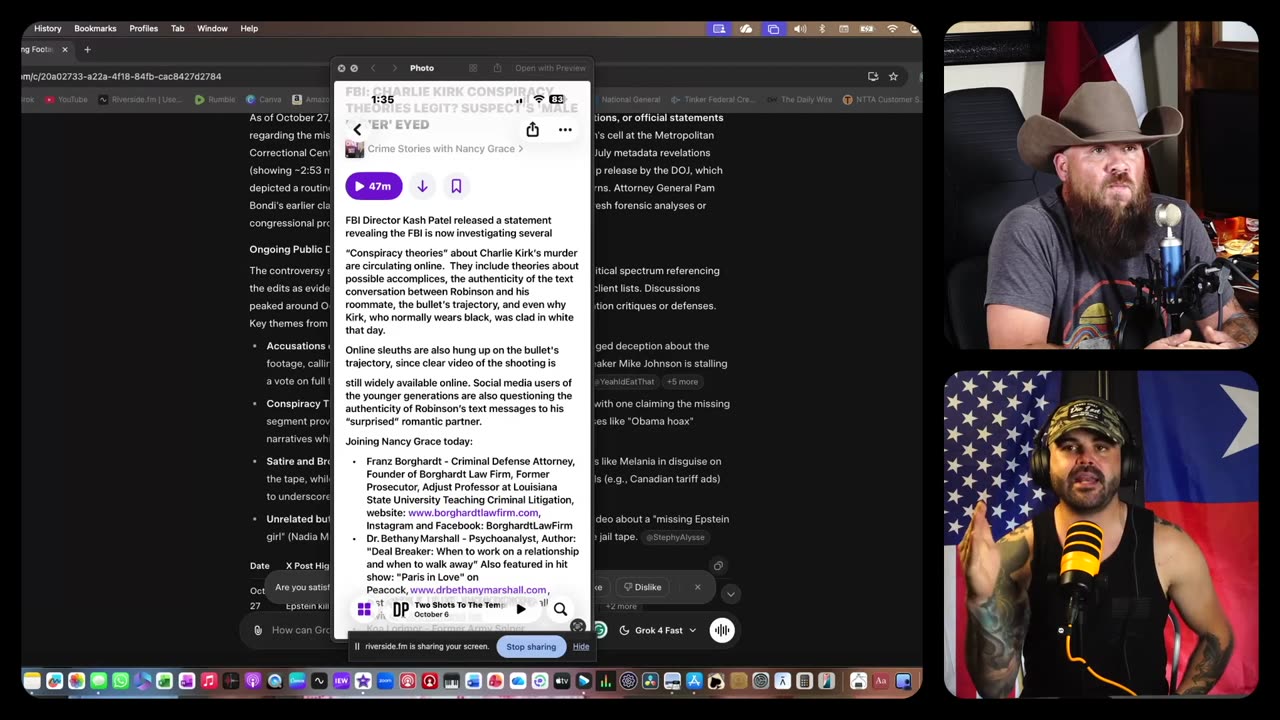Start Grok voice mode waveform button
1280x720 pixels.
(722, 630)
